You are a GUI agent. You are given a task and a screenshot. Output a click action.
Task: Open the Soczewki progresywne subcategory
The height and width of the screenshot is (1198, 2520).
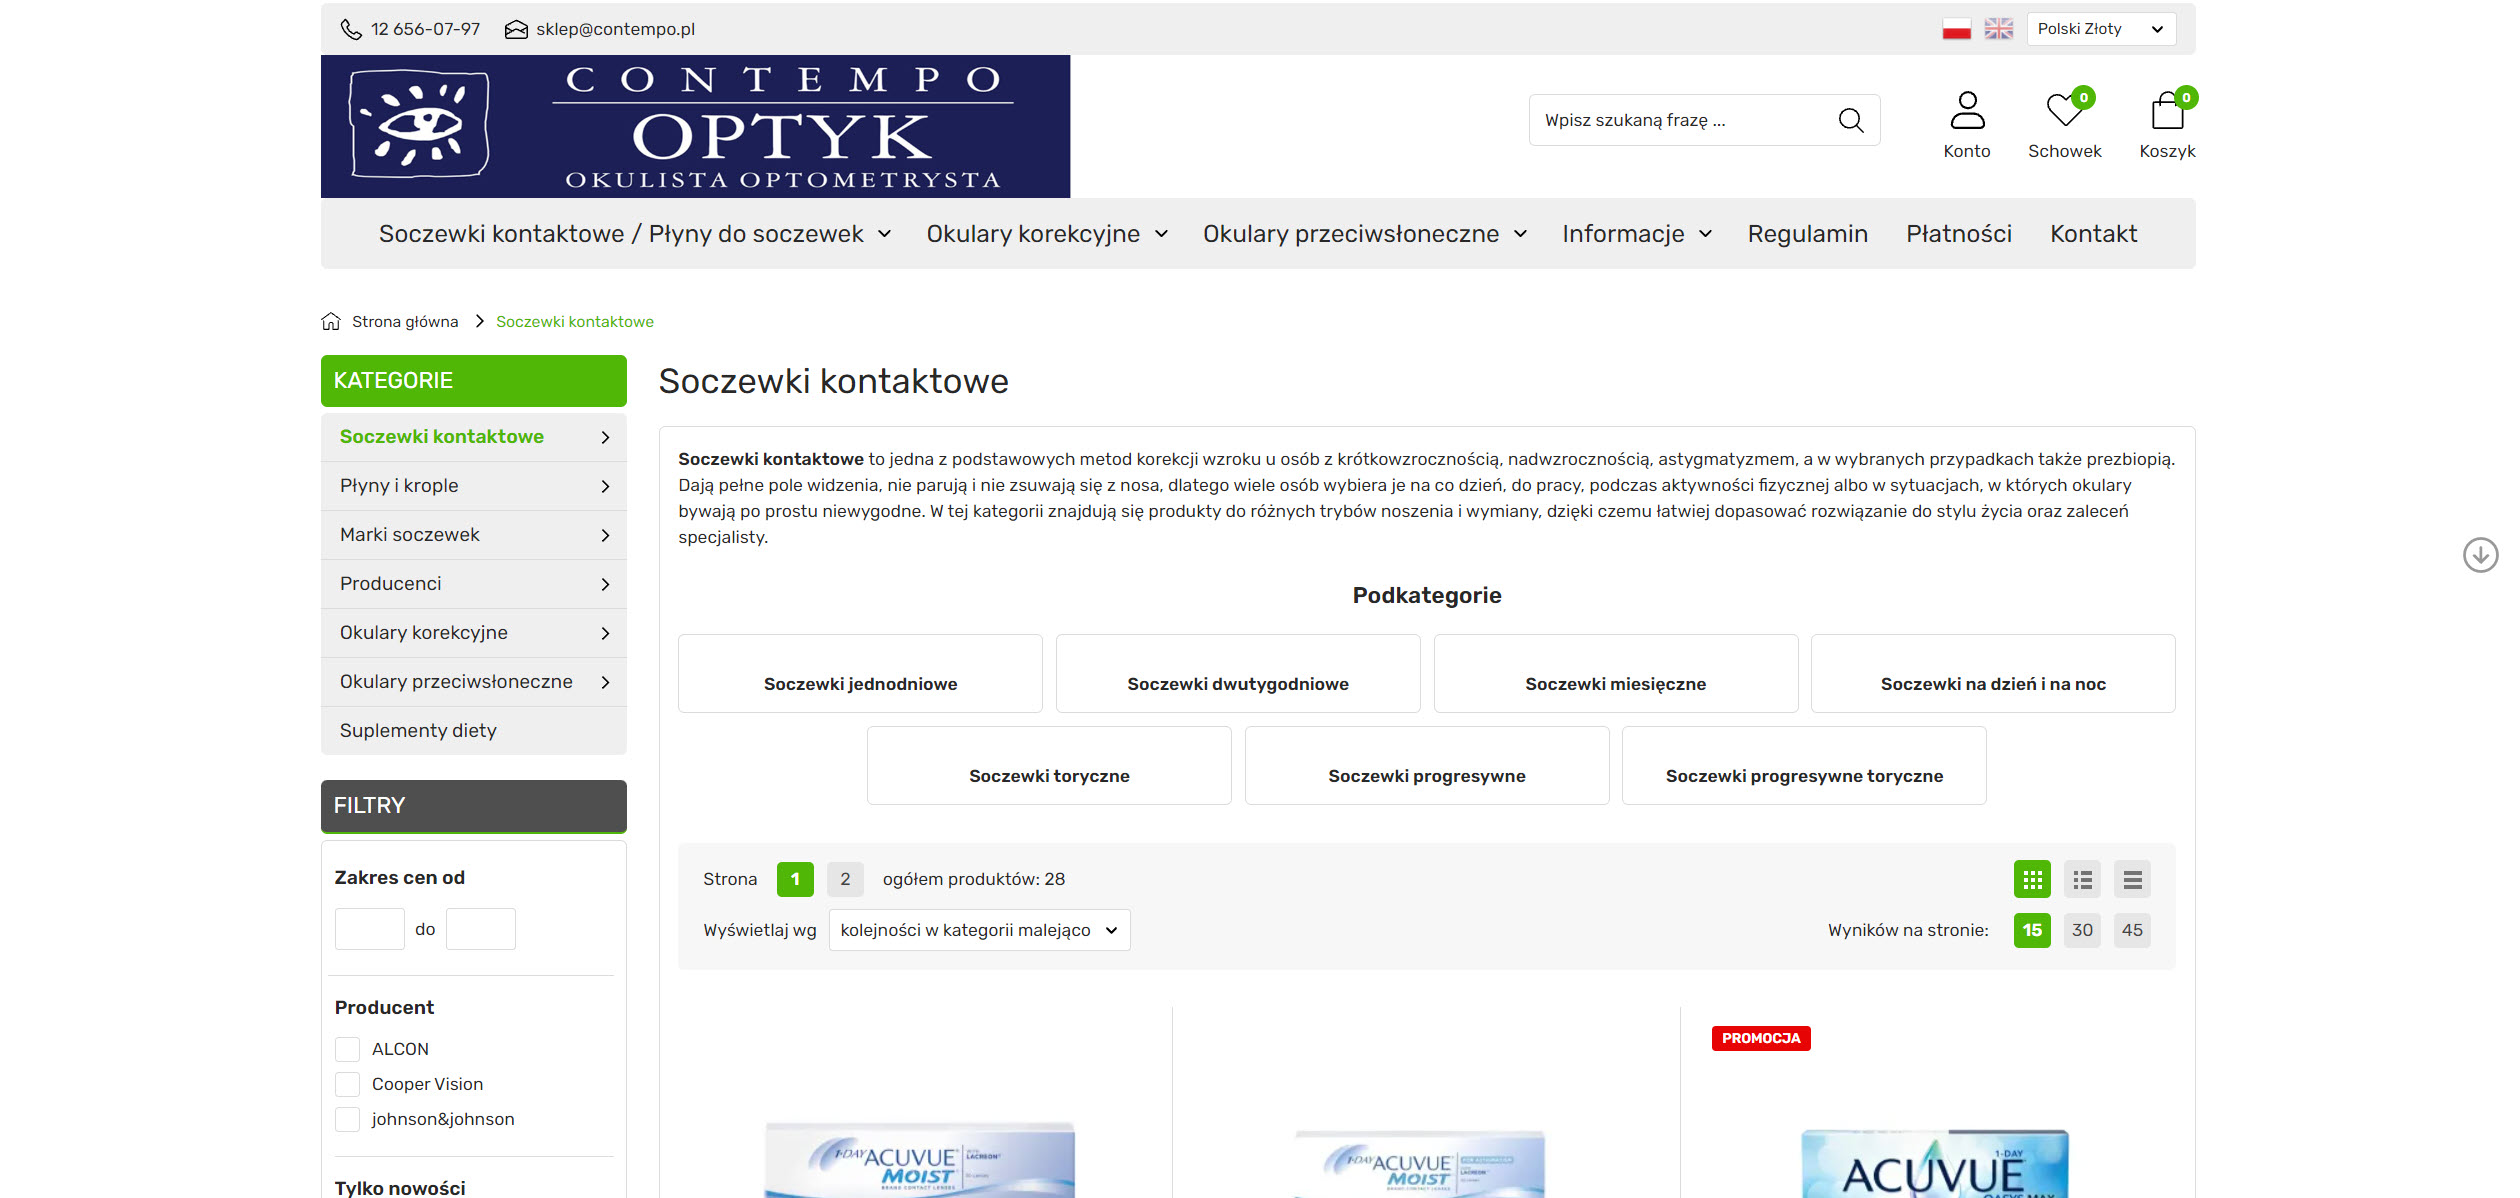[x=1426, y=765]
